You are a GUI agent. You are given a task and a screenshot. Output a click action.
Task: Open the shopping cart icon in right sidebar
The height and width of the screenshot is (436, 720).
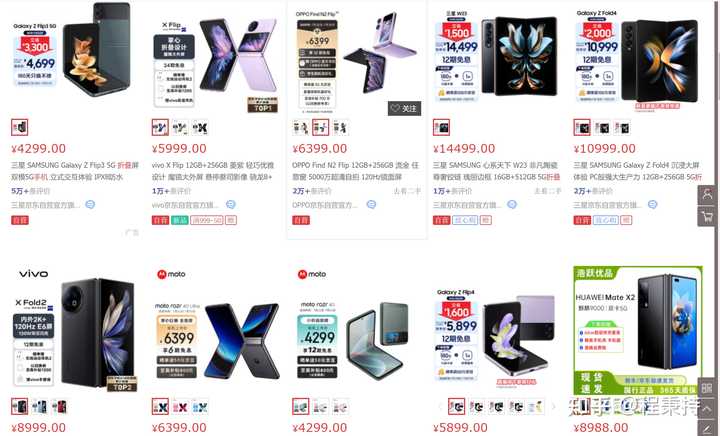coord(708,216)
